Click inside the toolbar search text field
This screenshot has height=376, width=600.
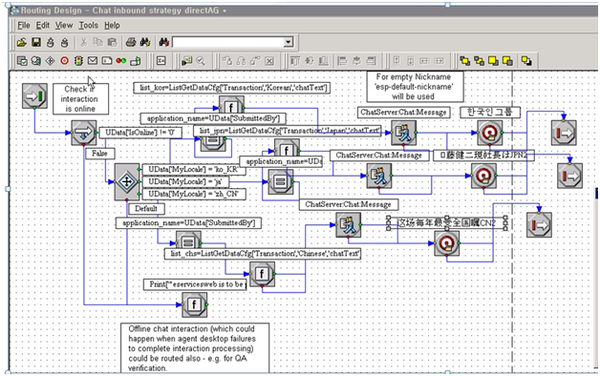[x=228, y=42]
